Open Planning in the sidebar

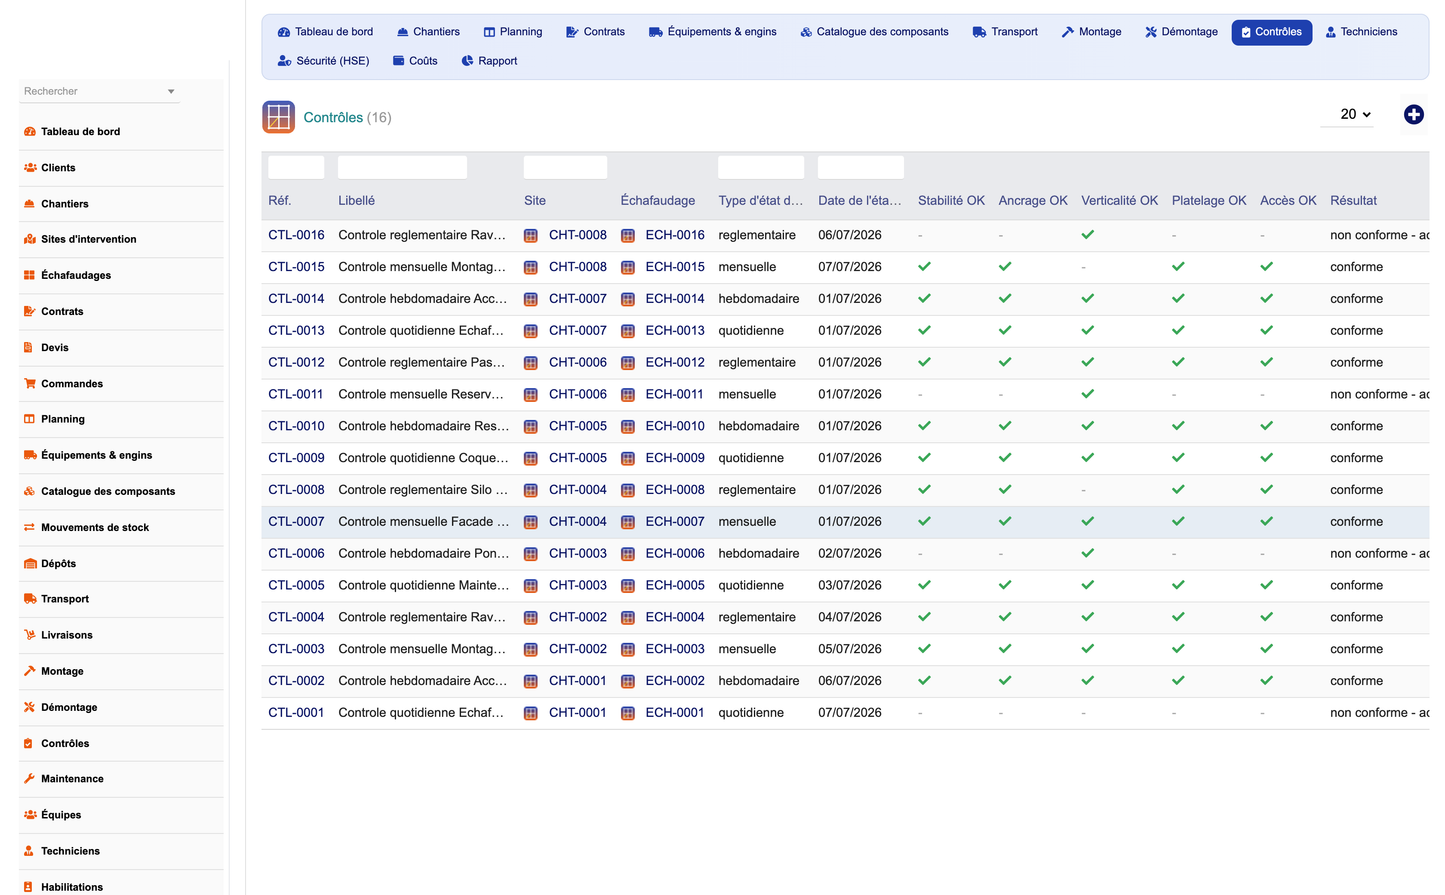coord(62,420)
